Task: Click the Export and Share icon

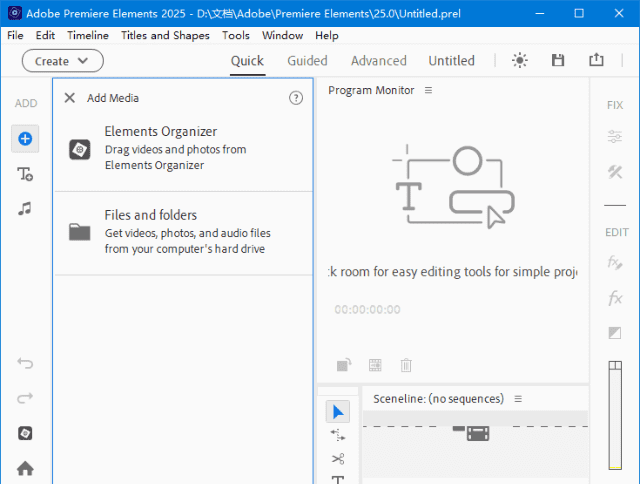Action: pyautogui.click(x=596, y=60)
